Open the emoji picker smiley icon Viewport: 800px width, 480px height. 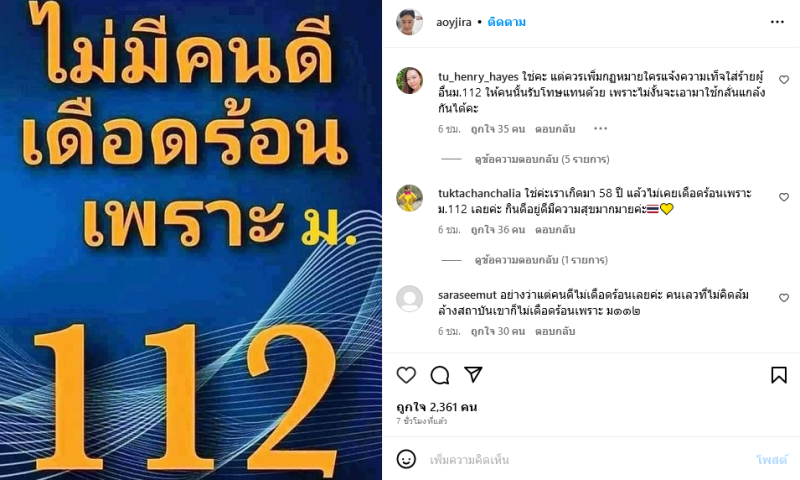click(x=406, y=460)
